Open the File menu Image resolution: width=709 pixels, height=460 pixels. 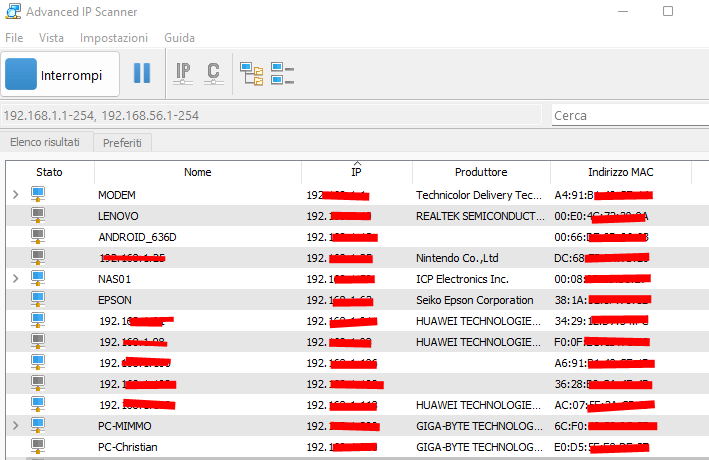click(x=14, y=38)
